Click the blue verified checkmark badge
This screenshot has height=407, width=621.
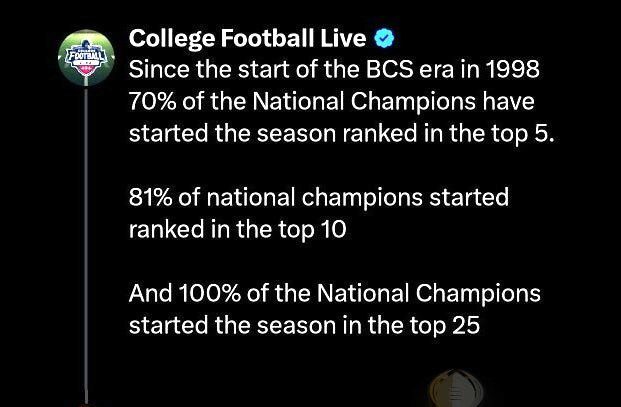tap(384, 38)
